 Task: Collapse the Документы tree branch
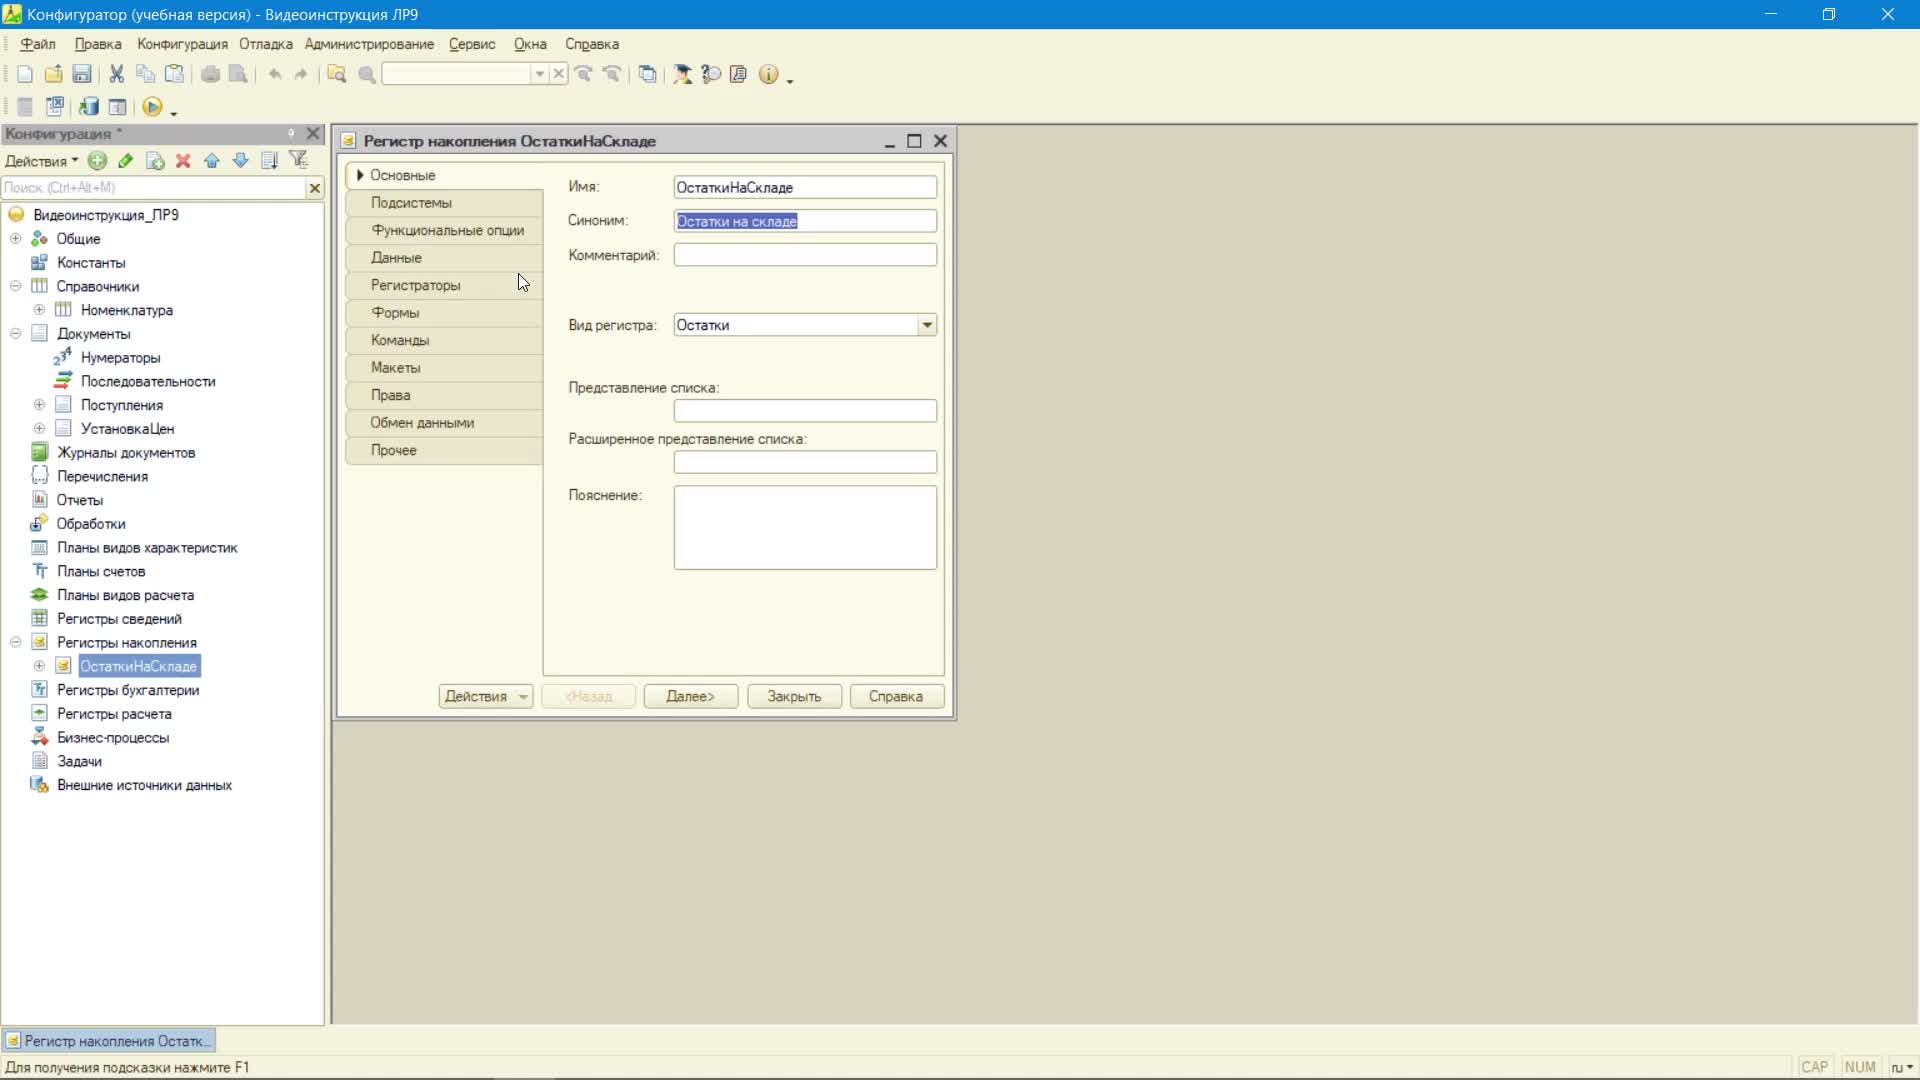click(x=15, y=334)
